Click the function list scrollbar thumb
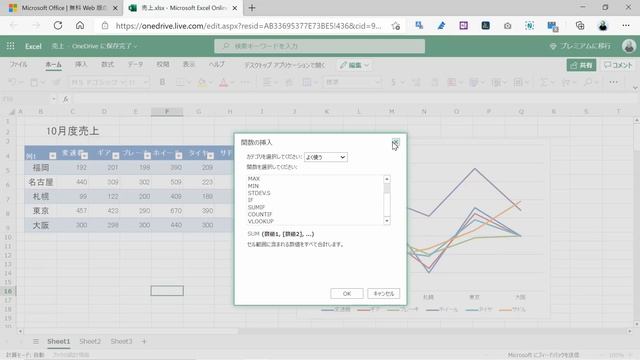Screen dimensions: 640x360 click(387, 188)
